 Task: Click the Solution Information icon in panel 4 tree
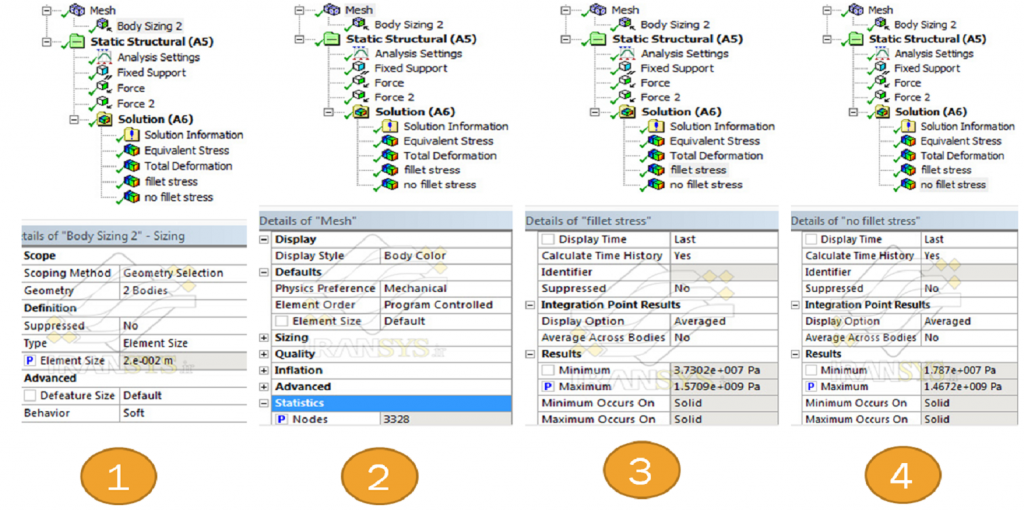pos(908,127)
